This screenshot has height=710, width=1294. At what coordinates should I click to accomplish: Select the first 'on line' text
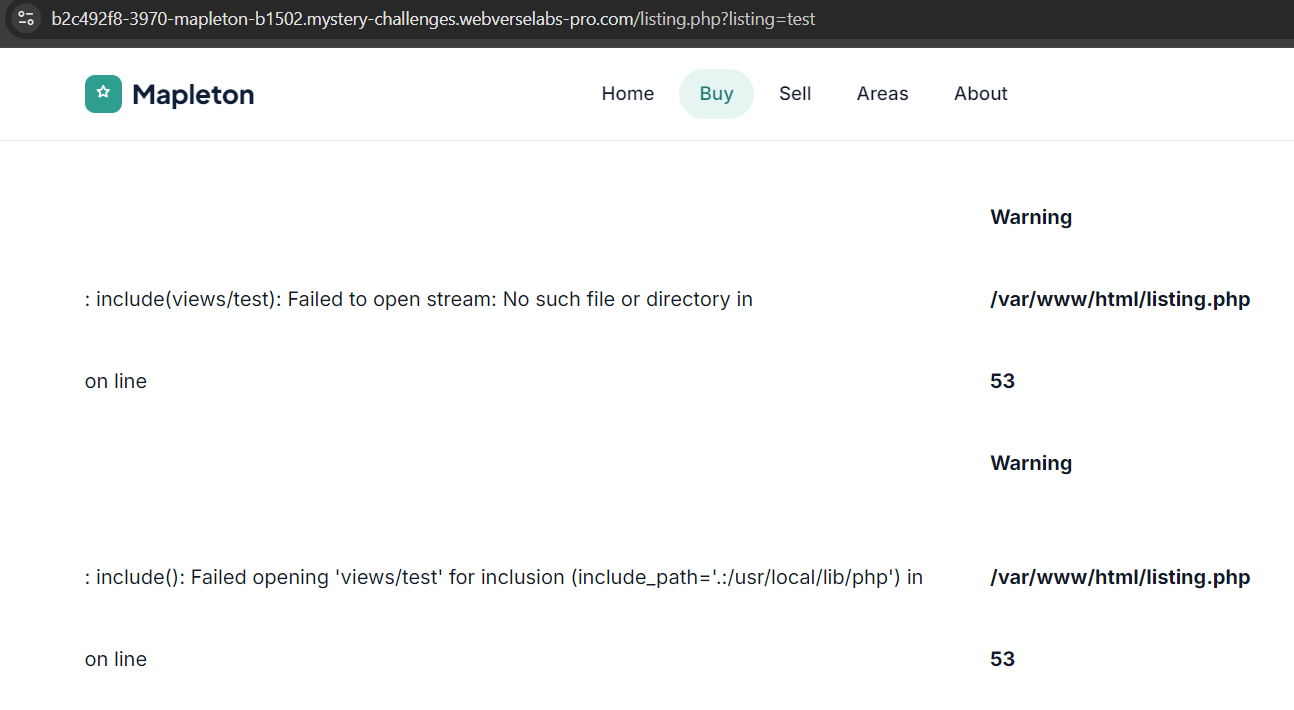click(116, 381)
